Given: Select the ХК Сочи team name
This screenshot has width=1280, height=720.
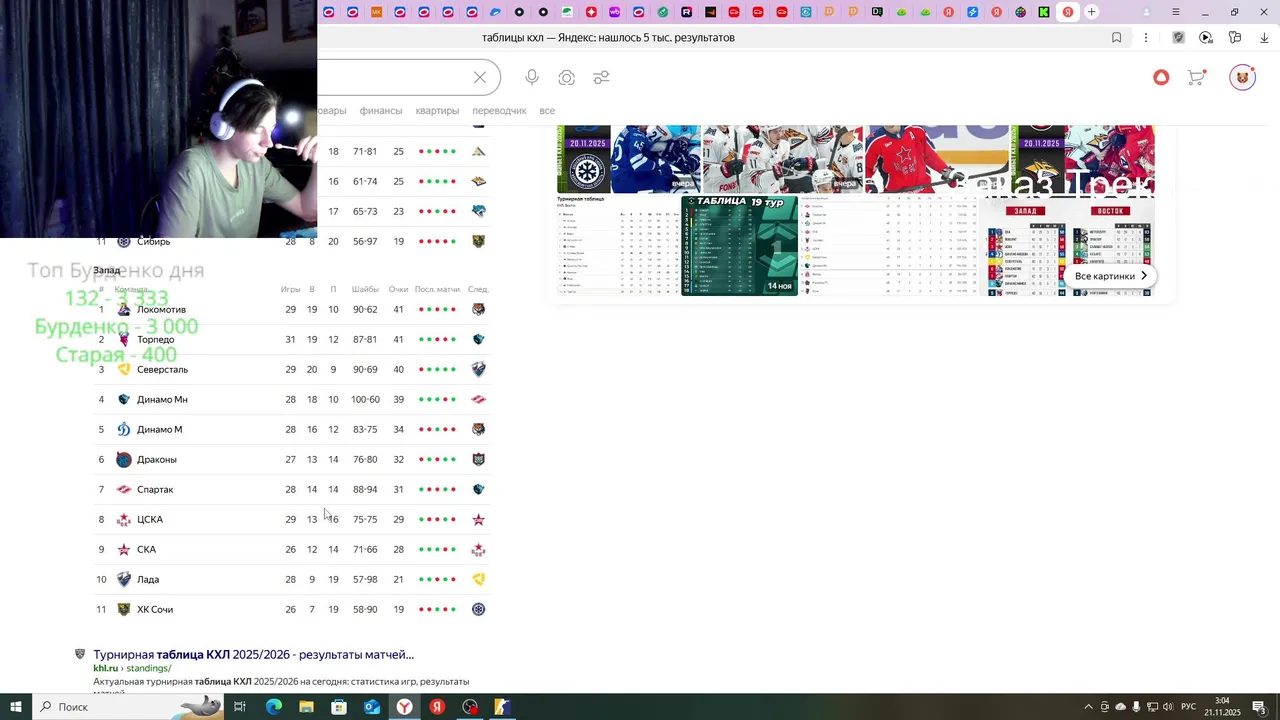Looking at the screenshot, I should (x=155, y=610).
